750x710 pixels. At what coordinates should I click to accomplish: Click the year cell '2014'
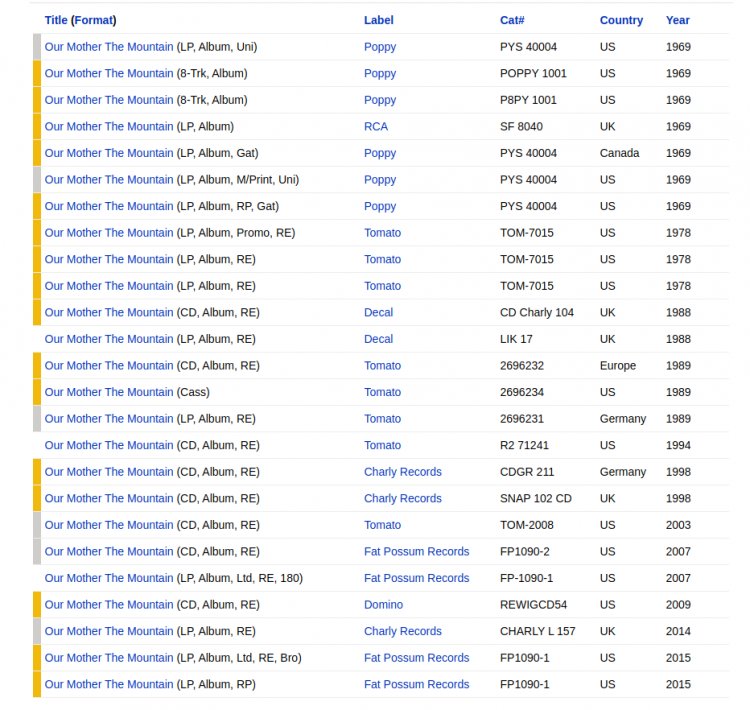pos(678,631)
